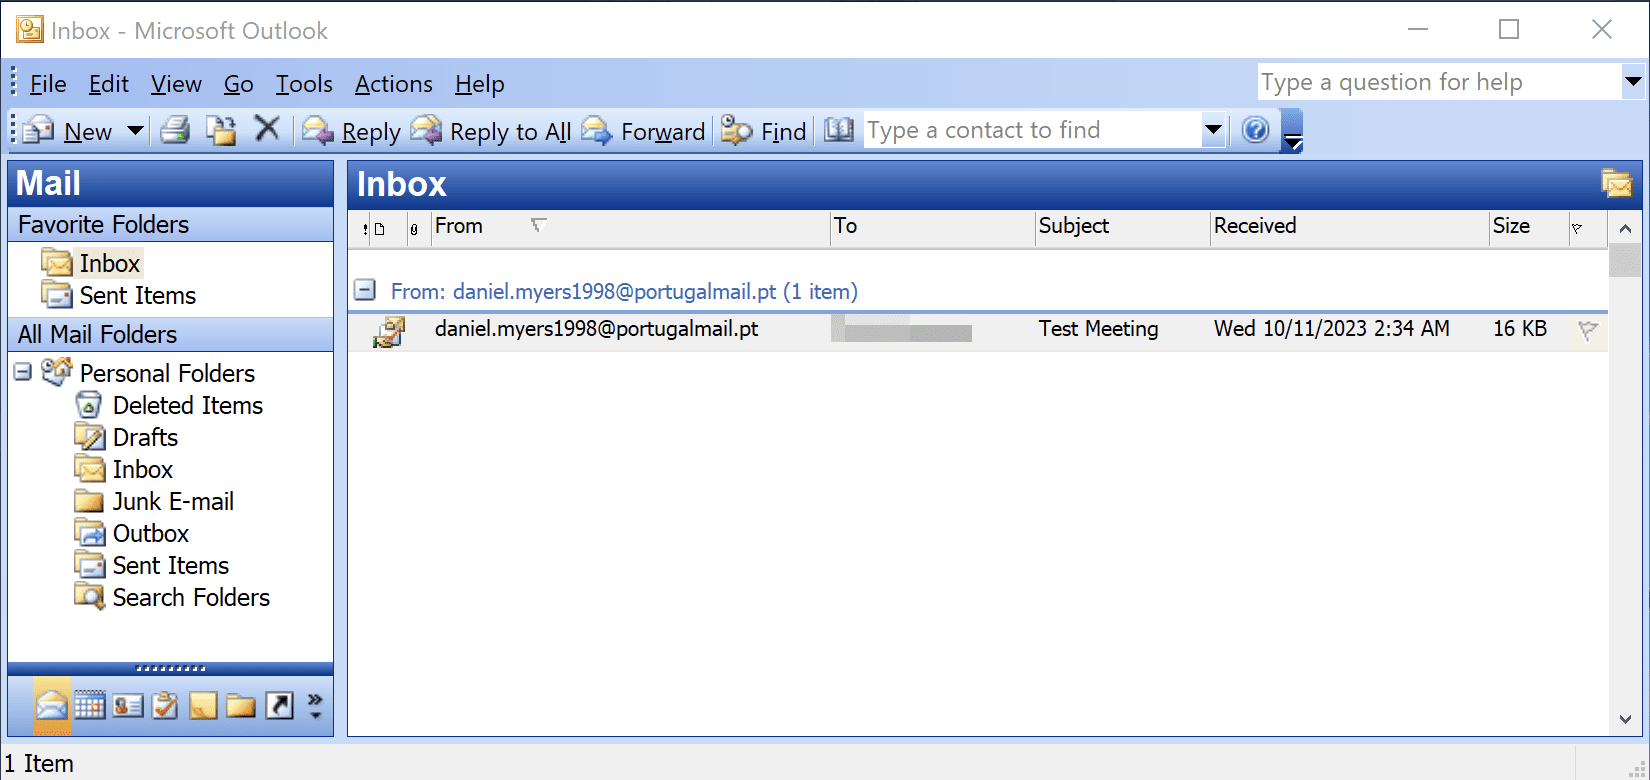This screenshot has width=1650, height=780.
Task: Click the New mail message button
Action: [x=68, y=131]
